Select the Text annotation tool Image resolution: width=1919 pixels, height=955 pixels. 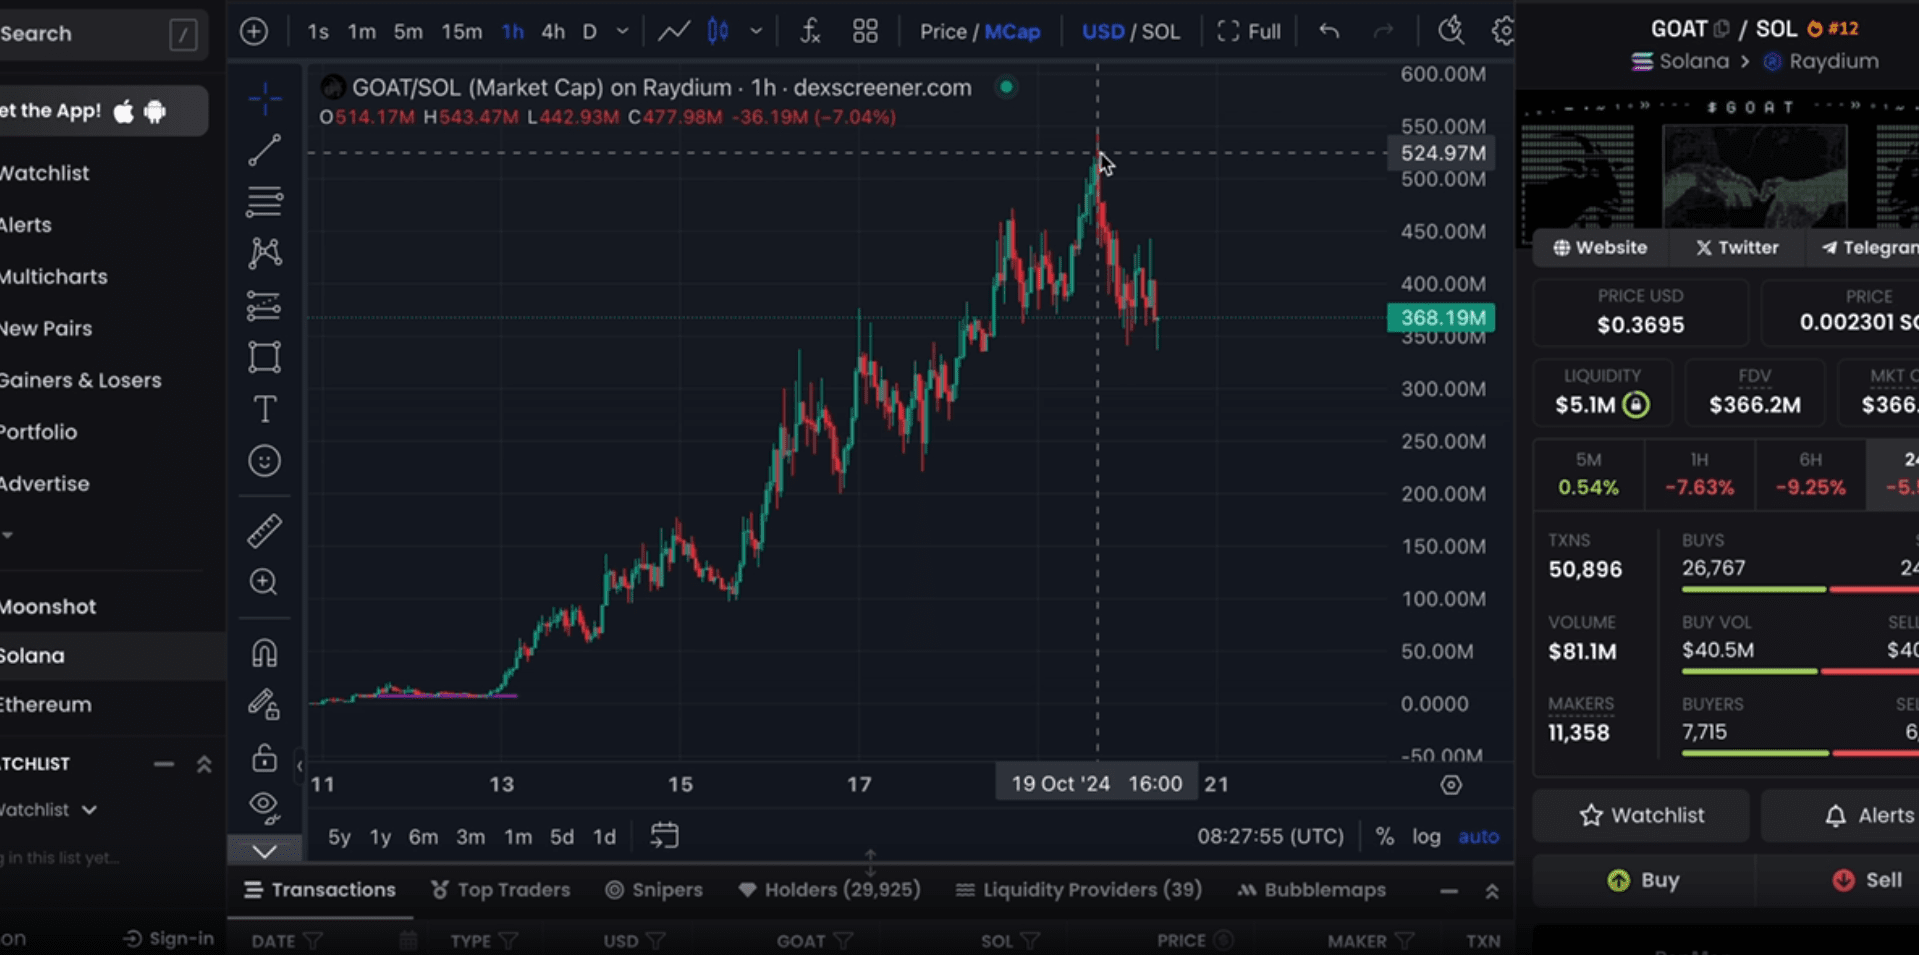point(265,409)
